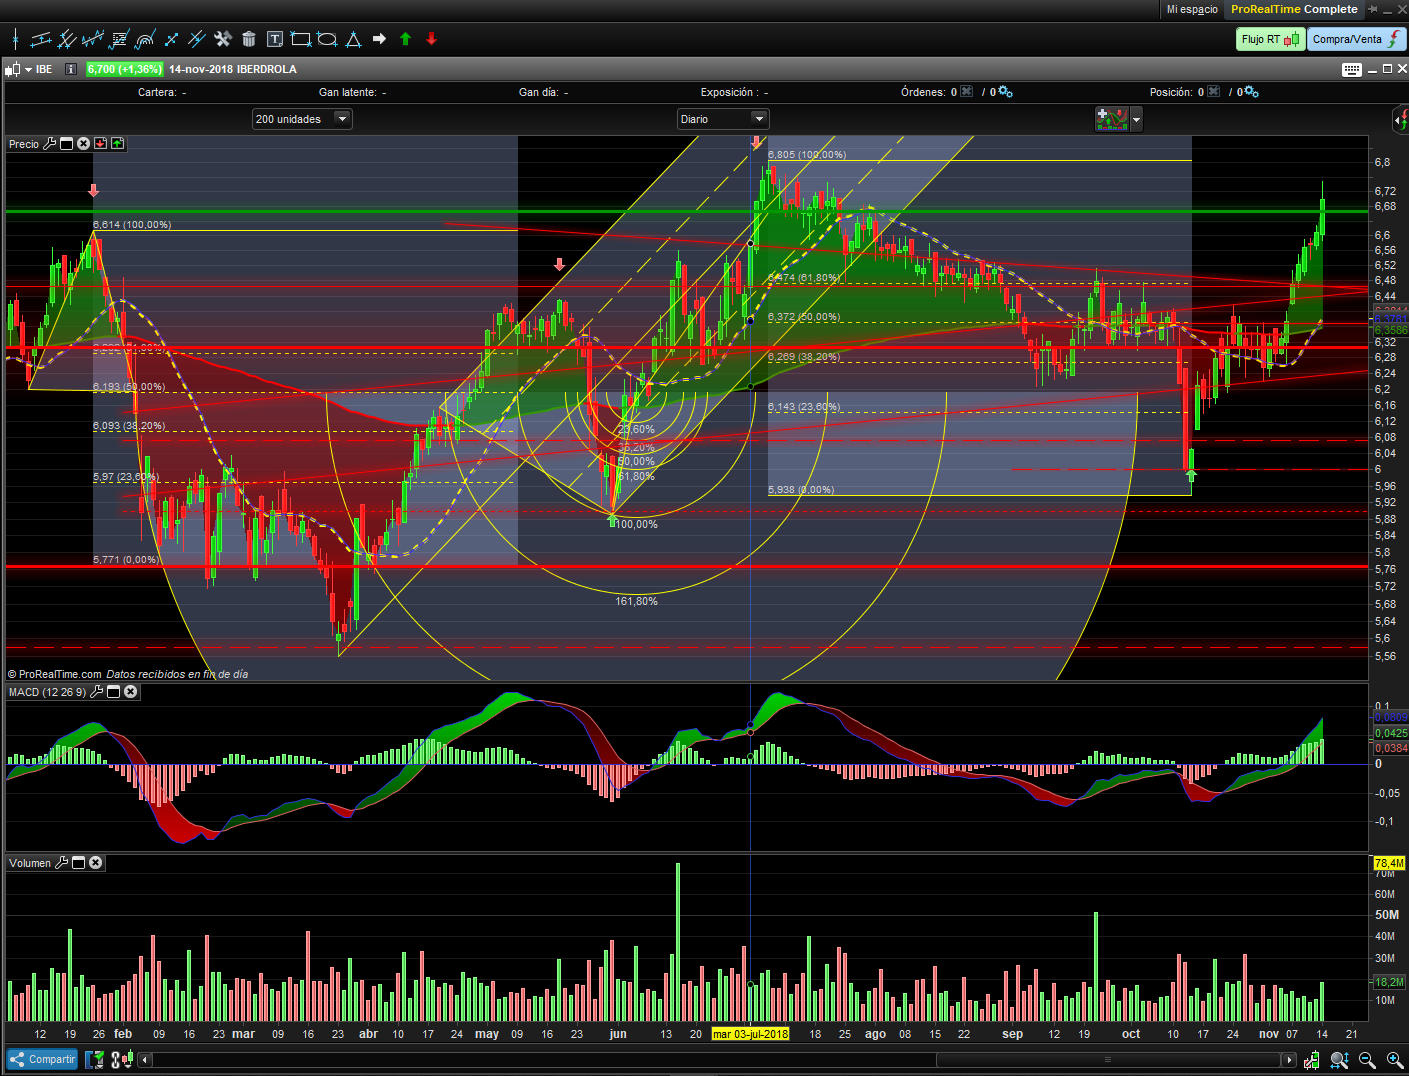Open the Precio panel wrench settings

[50, 144]
